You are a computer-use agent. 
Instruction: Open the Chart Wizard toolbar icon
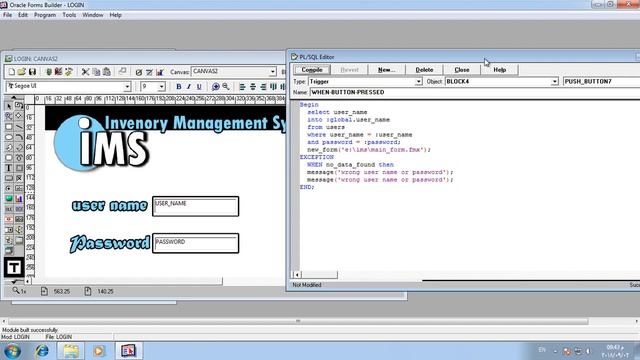(x=160, y=72)
